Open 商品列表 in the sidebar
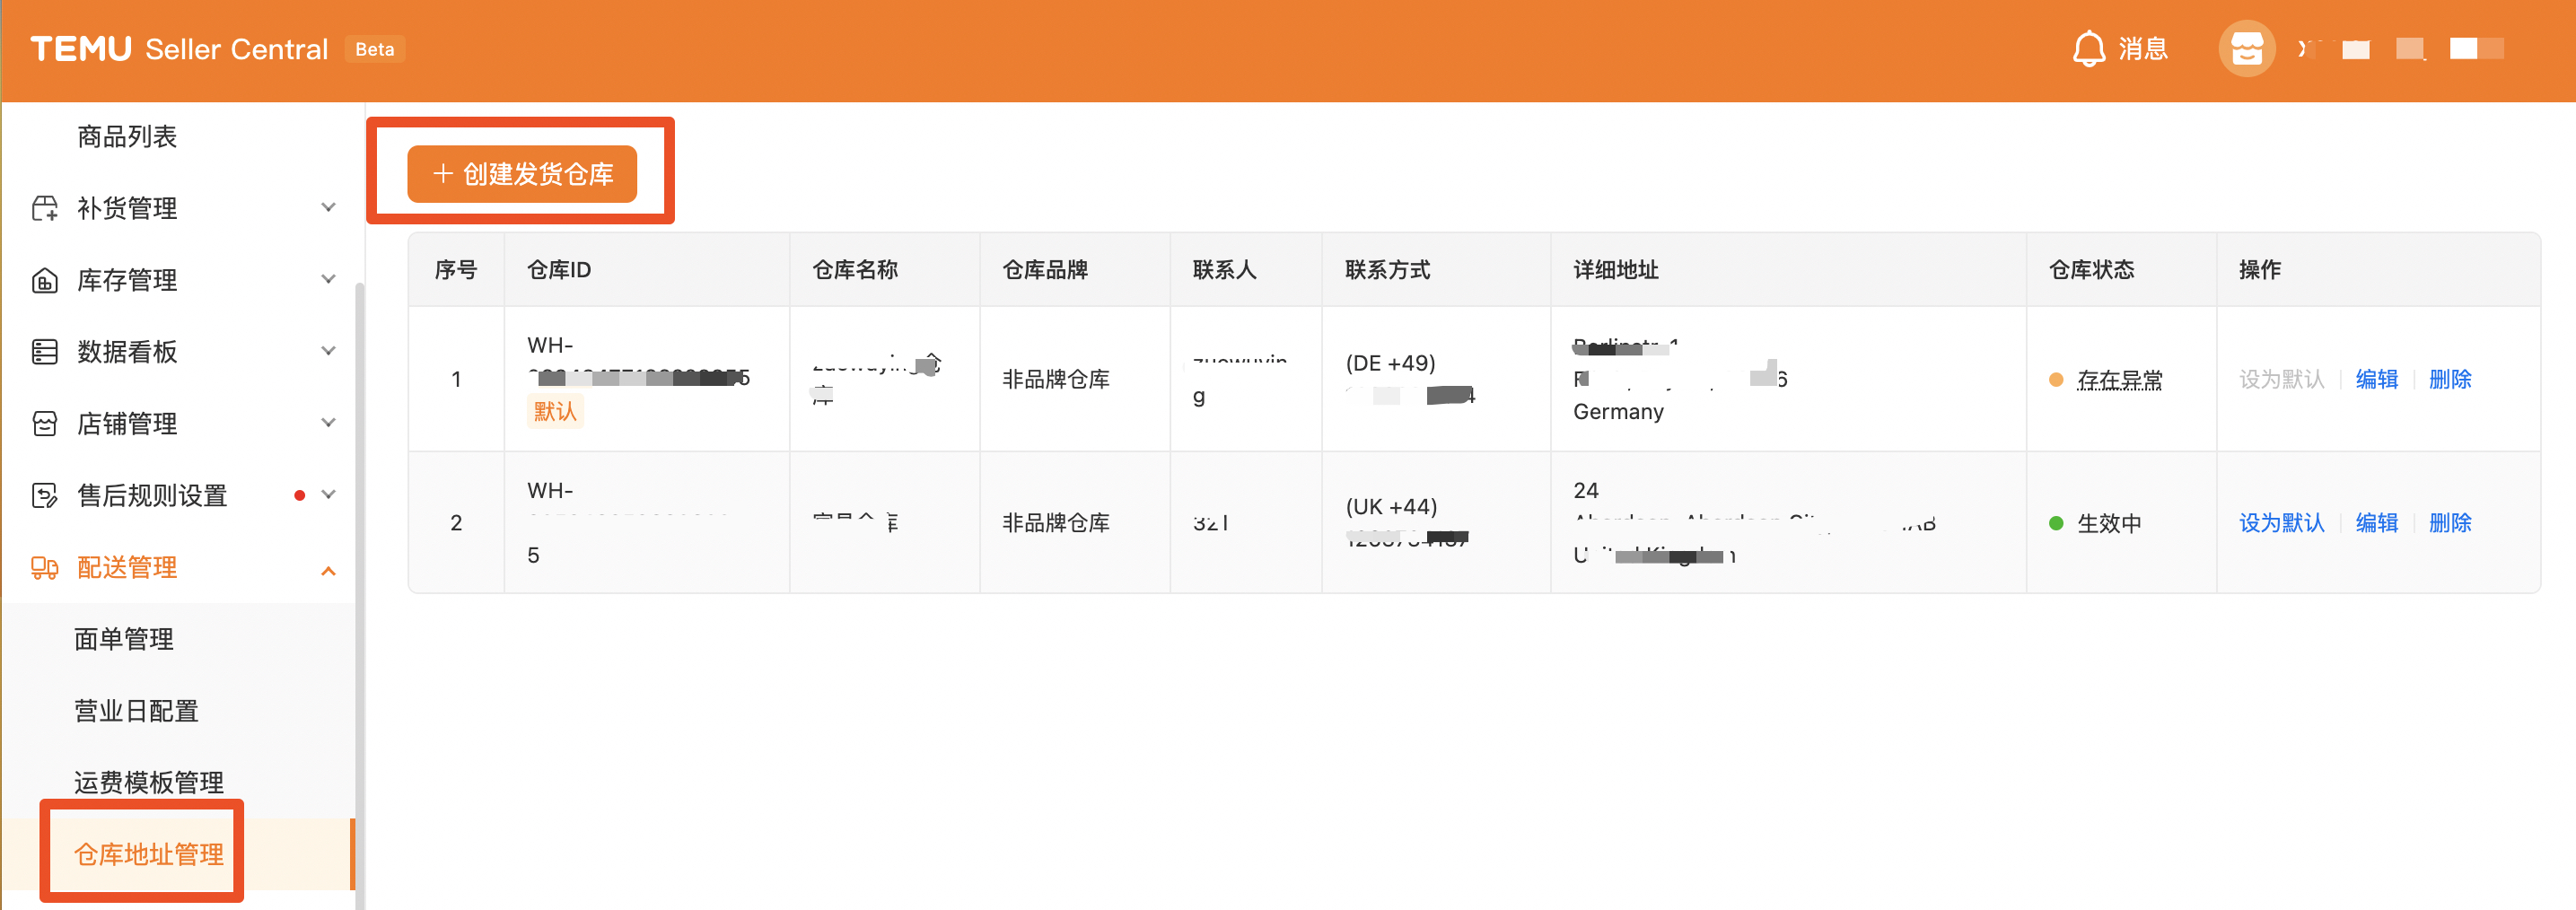 pos(127,136)
